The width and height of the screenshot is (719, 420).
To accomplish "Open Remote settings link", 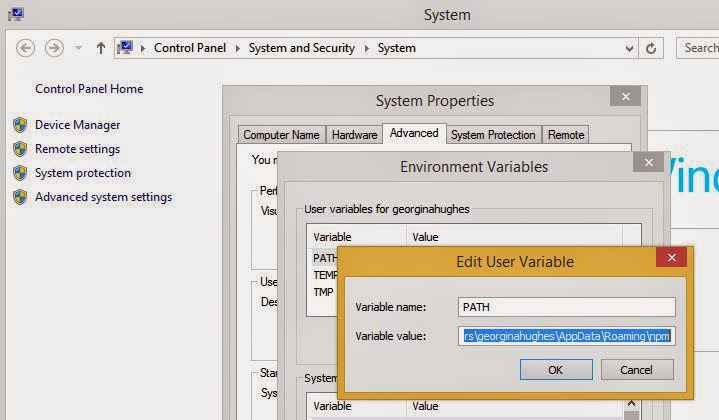I will click(x=77, y=149).
